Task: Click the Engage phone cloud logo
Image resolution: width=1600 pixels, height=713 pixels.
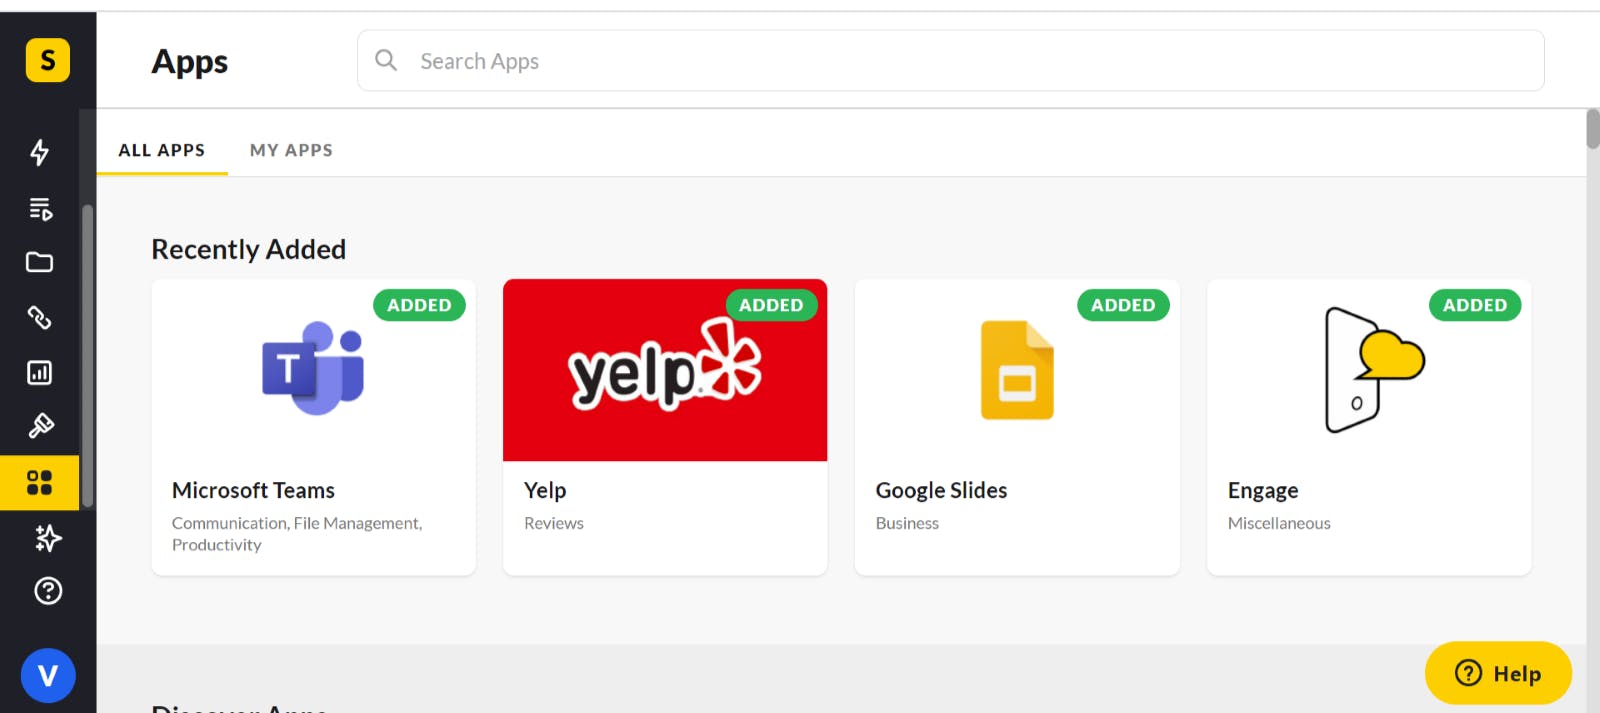Action: tap(1374, 370)
